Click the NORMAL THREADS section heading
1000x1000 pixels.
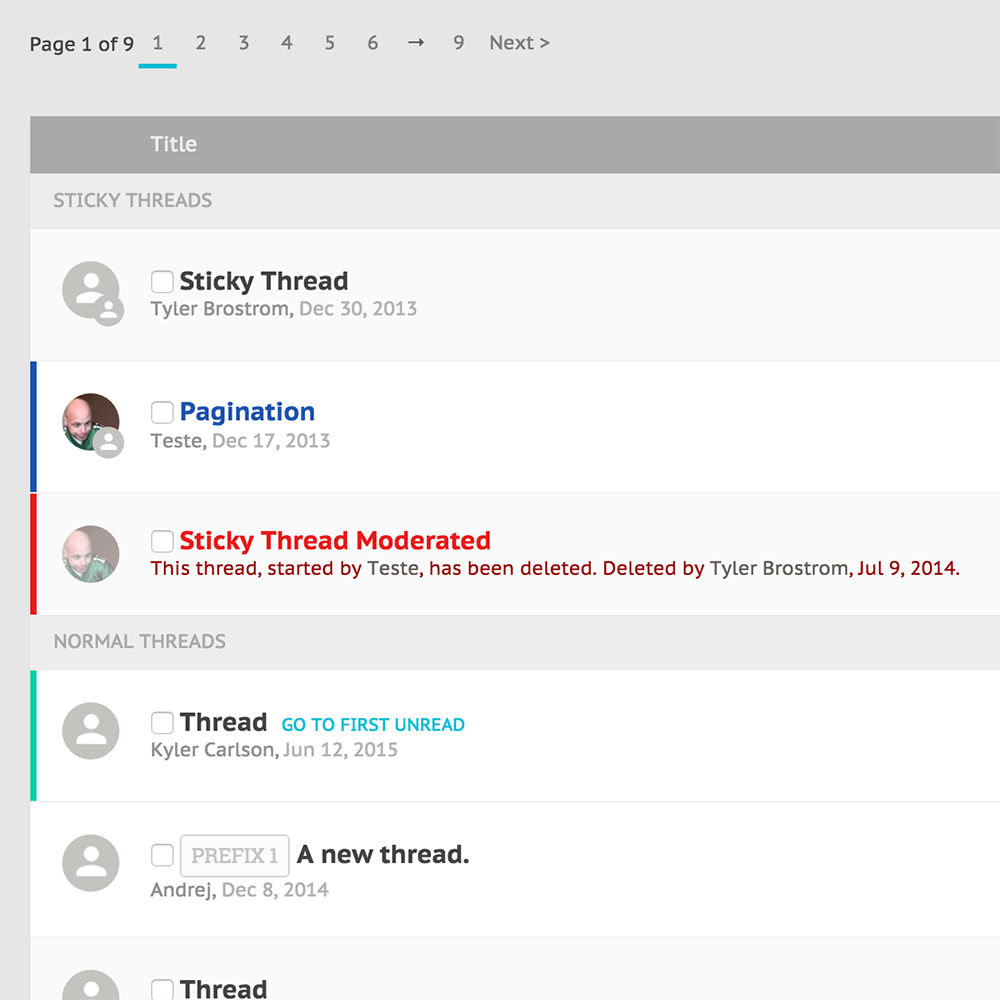click(x=140, y=641)
